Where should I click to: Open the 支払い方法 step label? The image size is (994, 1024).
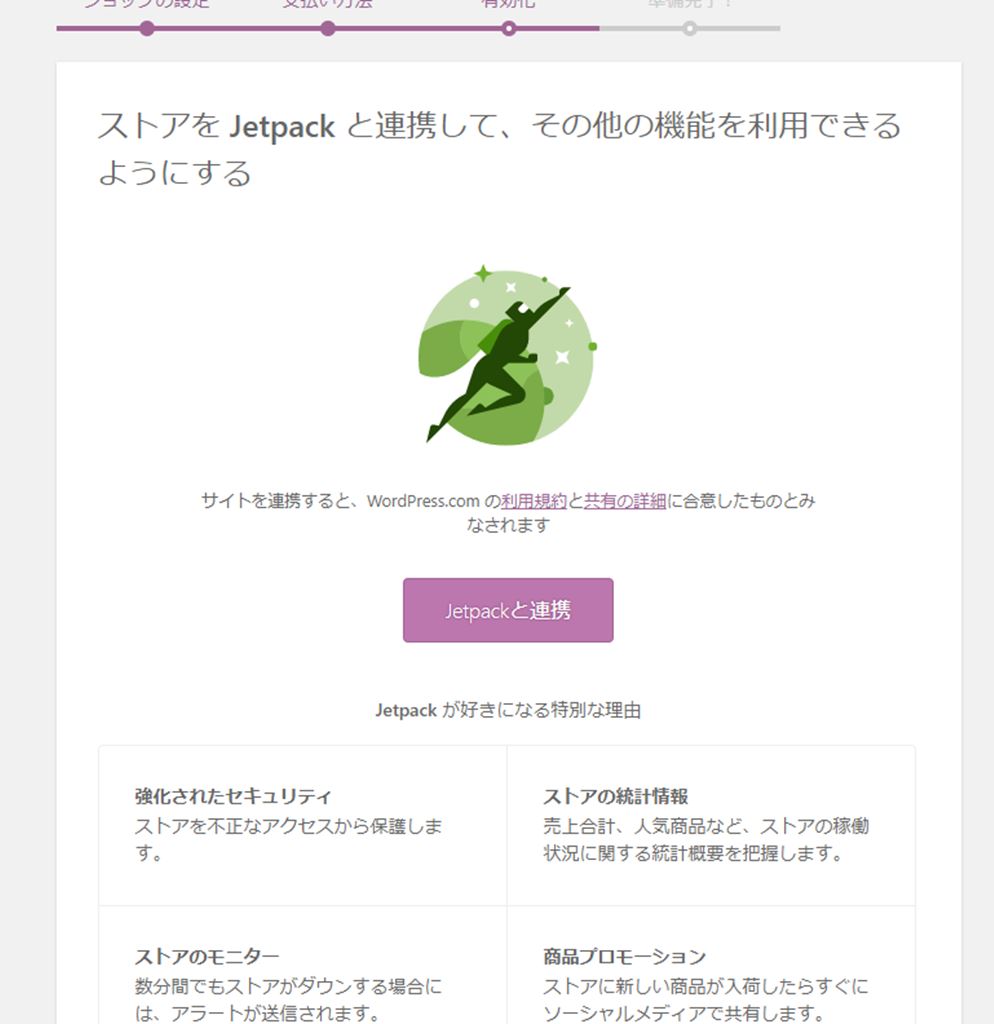[x=328, y=4]
